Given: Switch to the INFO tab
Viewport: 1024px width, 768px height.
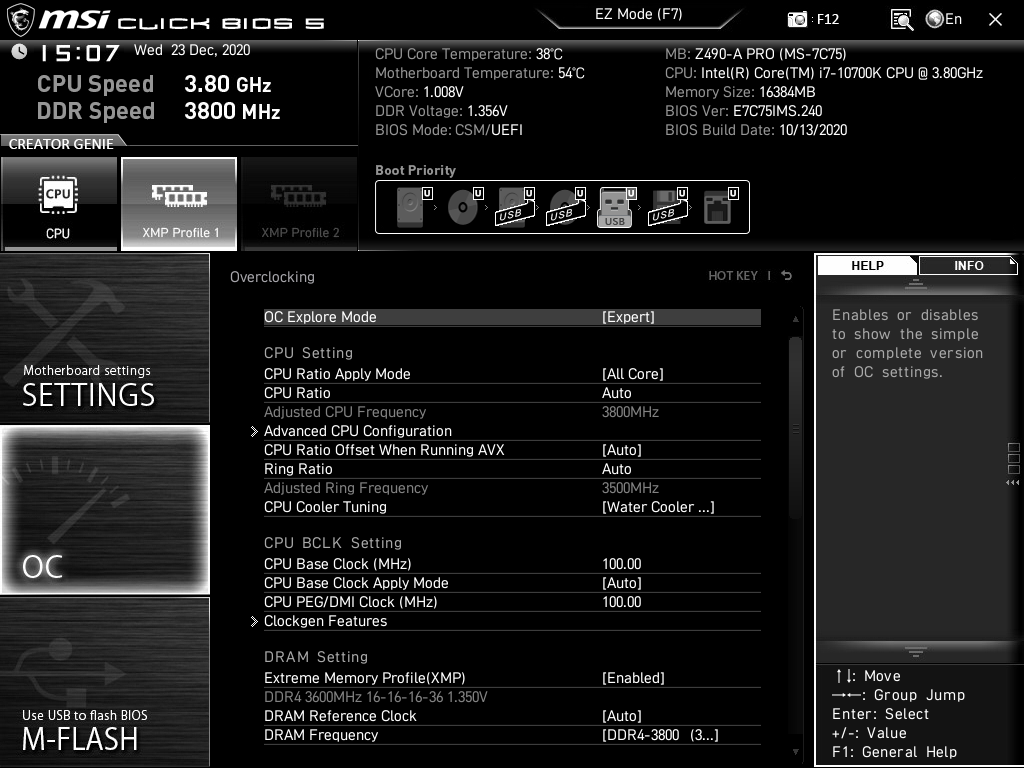Looking at the screenshot, I should point(968,265).
